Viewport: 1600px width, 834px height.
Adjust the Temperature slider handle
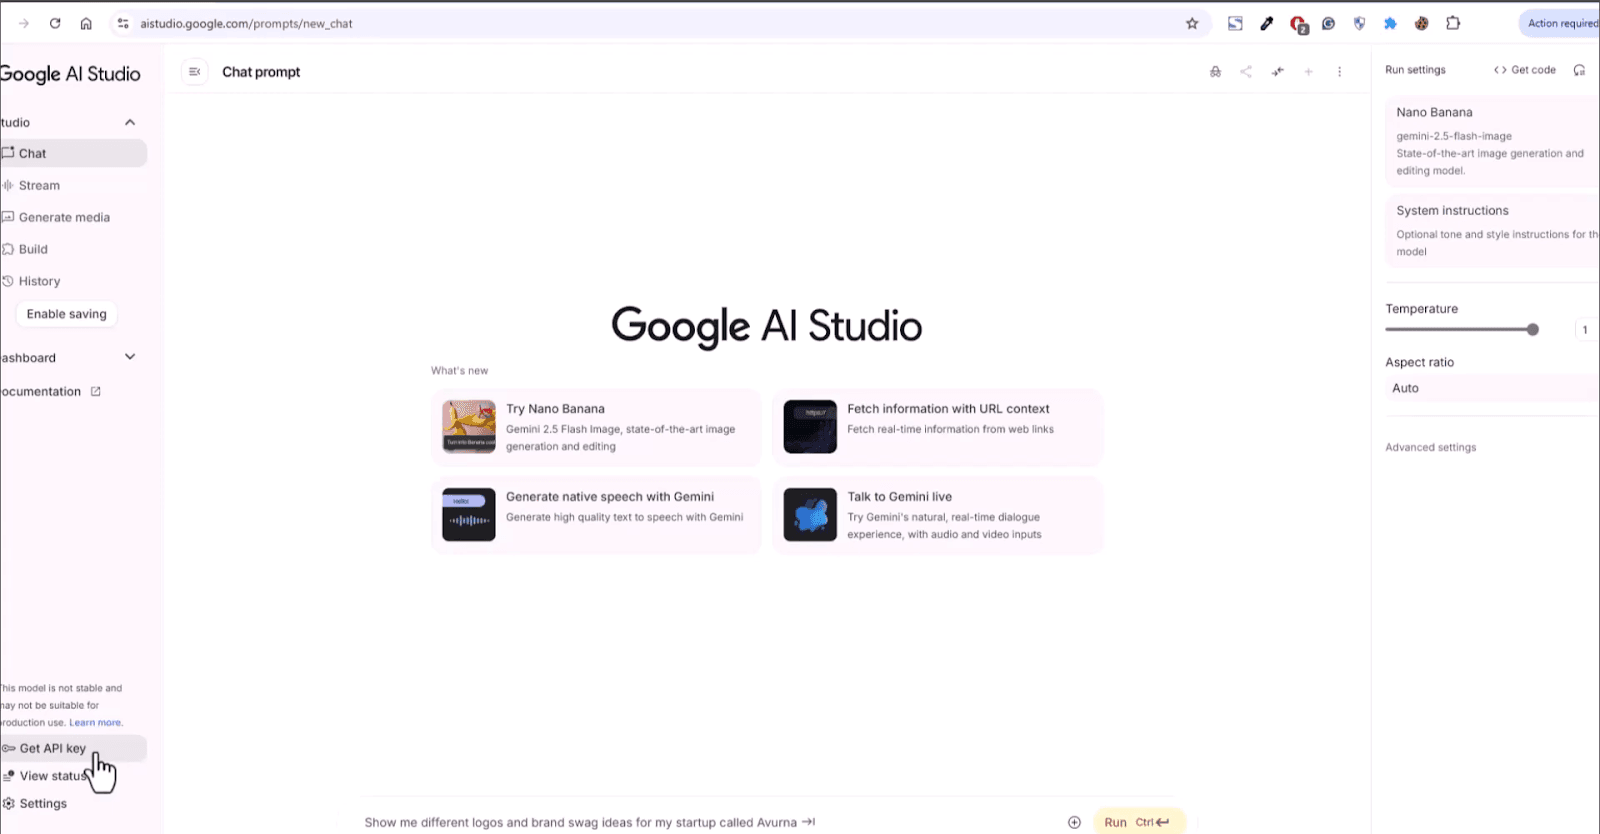tap(1532, 329)
